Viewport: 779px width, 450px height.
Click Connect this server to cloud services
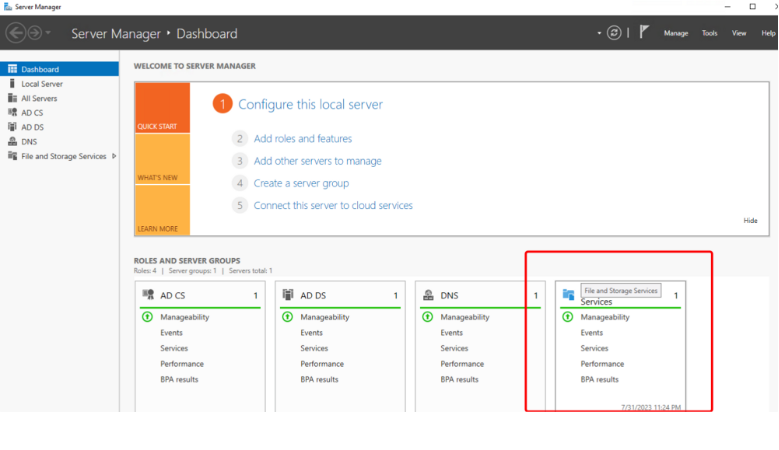coord(333,205)
